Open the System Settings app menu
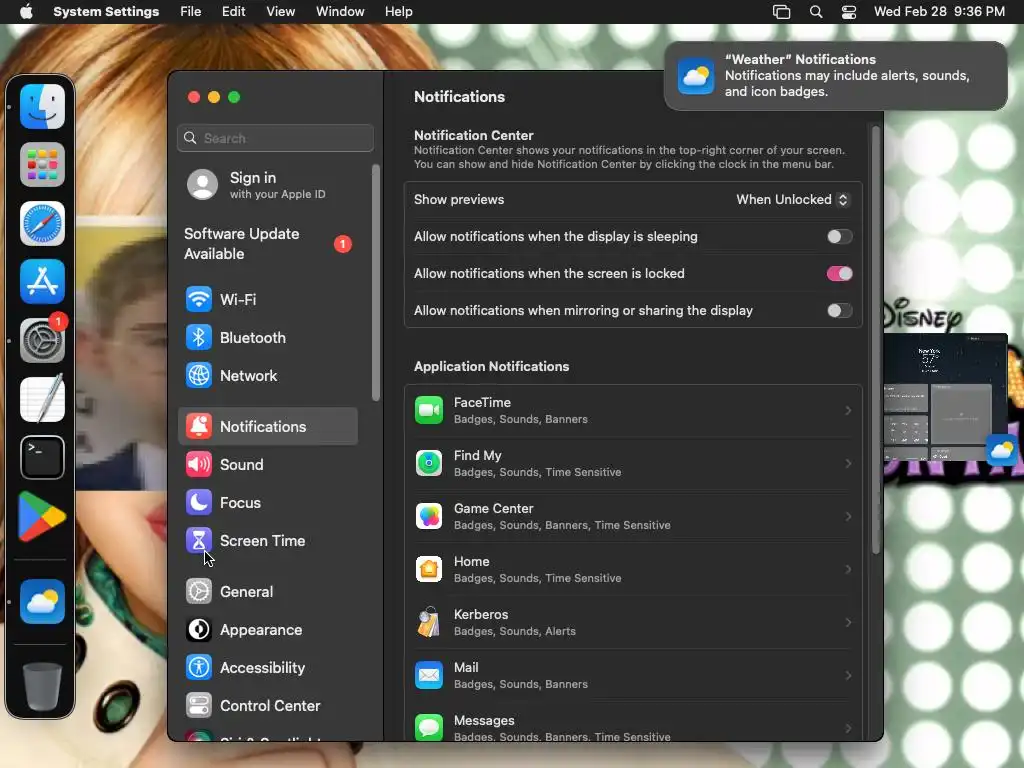Image resolution: width=1024 pixels, height=768 pixels. point(106,12)
